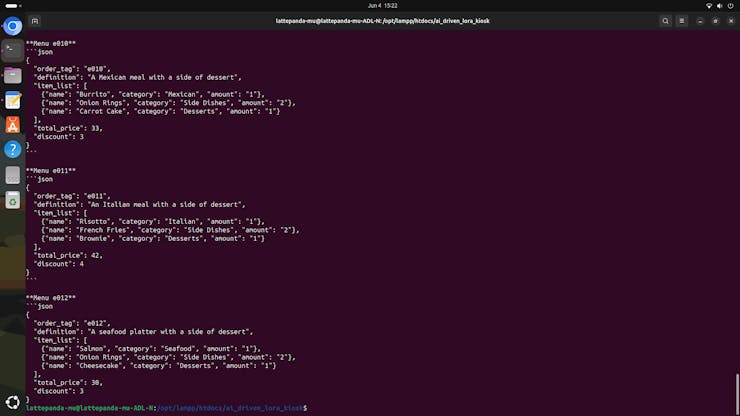Click the Burrito item line

point(153,94)
